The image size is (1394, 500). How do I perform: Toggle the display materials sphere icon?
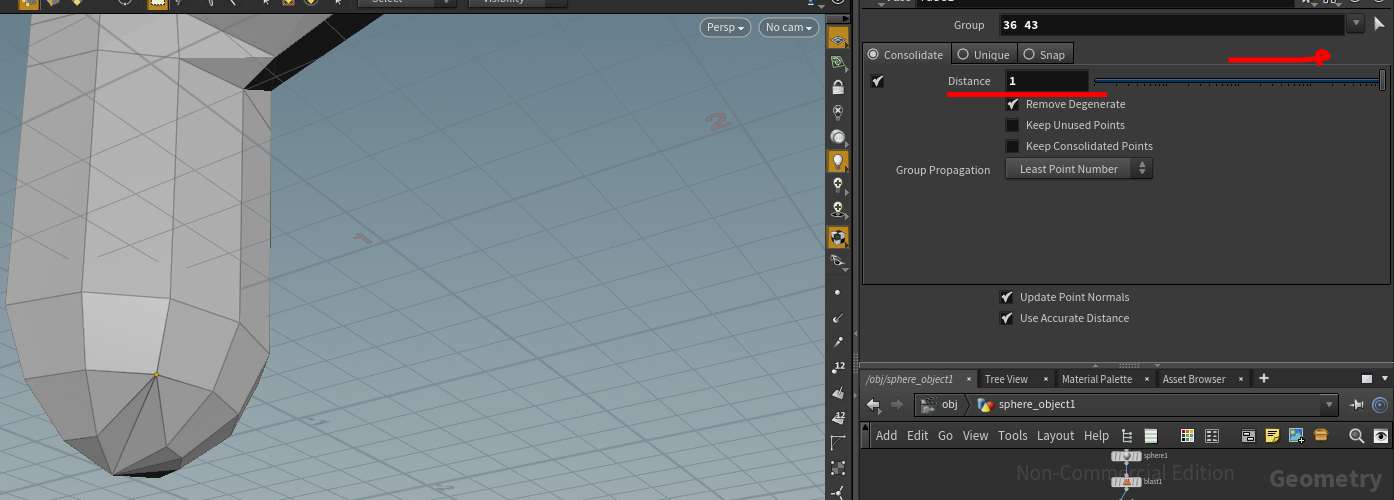[x=838, y=236]
